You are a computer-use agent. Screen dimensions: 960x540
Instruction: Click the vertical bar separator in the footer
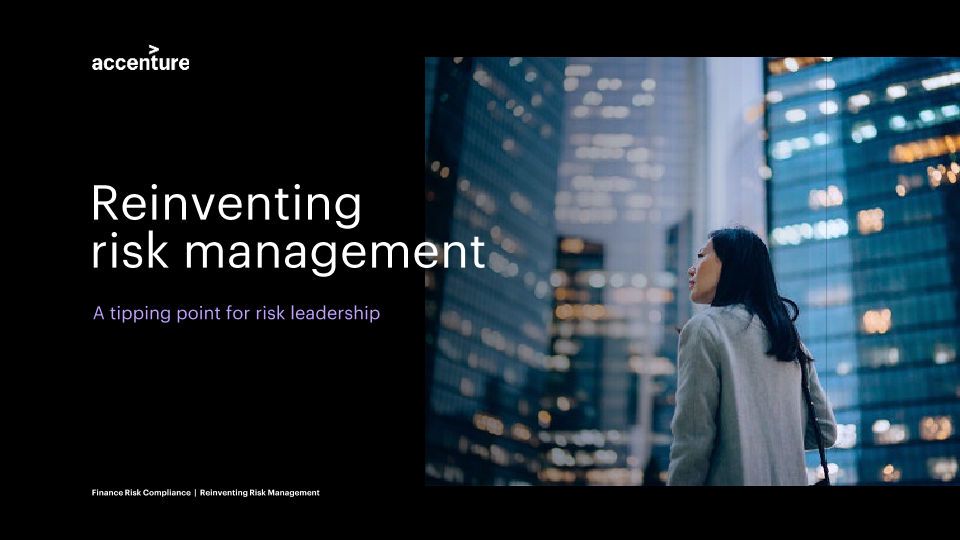tap(194, 493)
